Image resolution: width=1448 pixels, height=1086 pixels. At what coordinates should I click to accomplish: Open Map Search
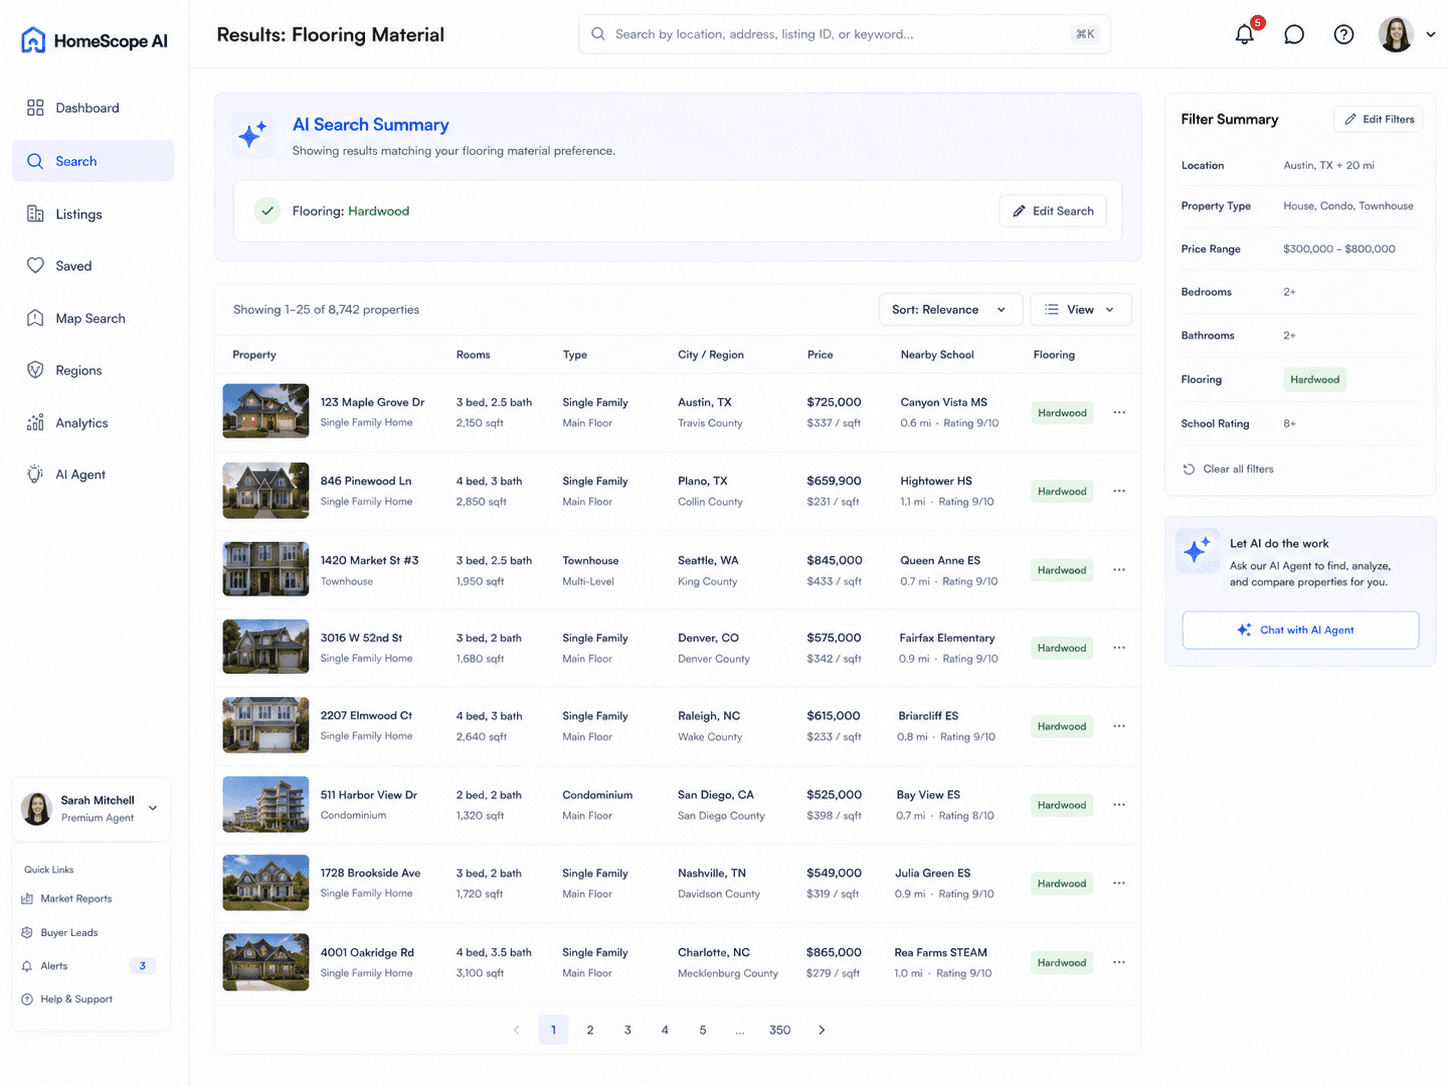coord(93,318)
